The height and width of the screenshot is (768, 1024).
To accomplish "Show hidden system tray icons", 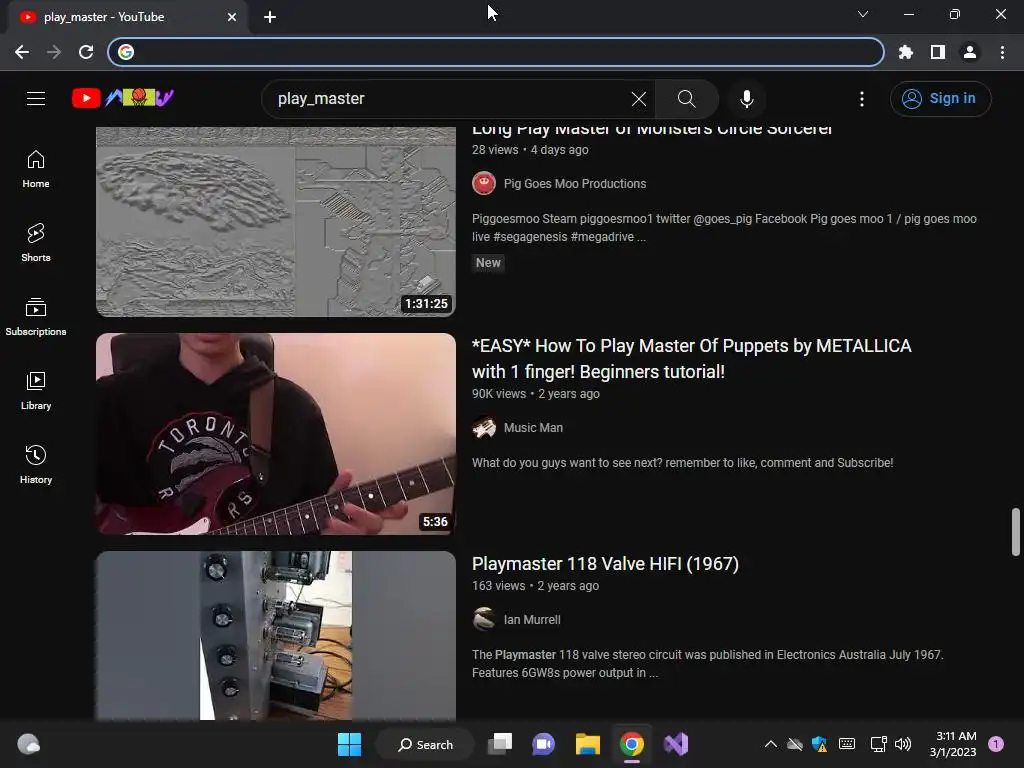I will pos(771,744).
